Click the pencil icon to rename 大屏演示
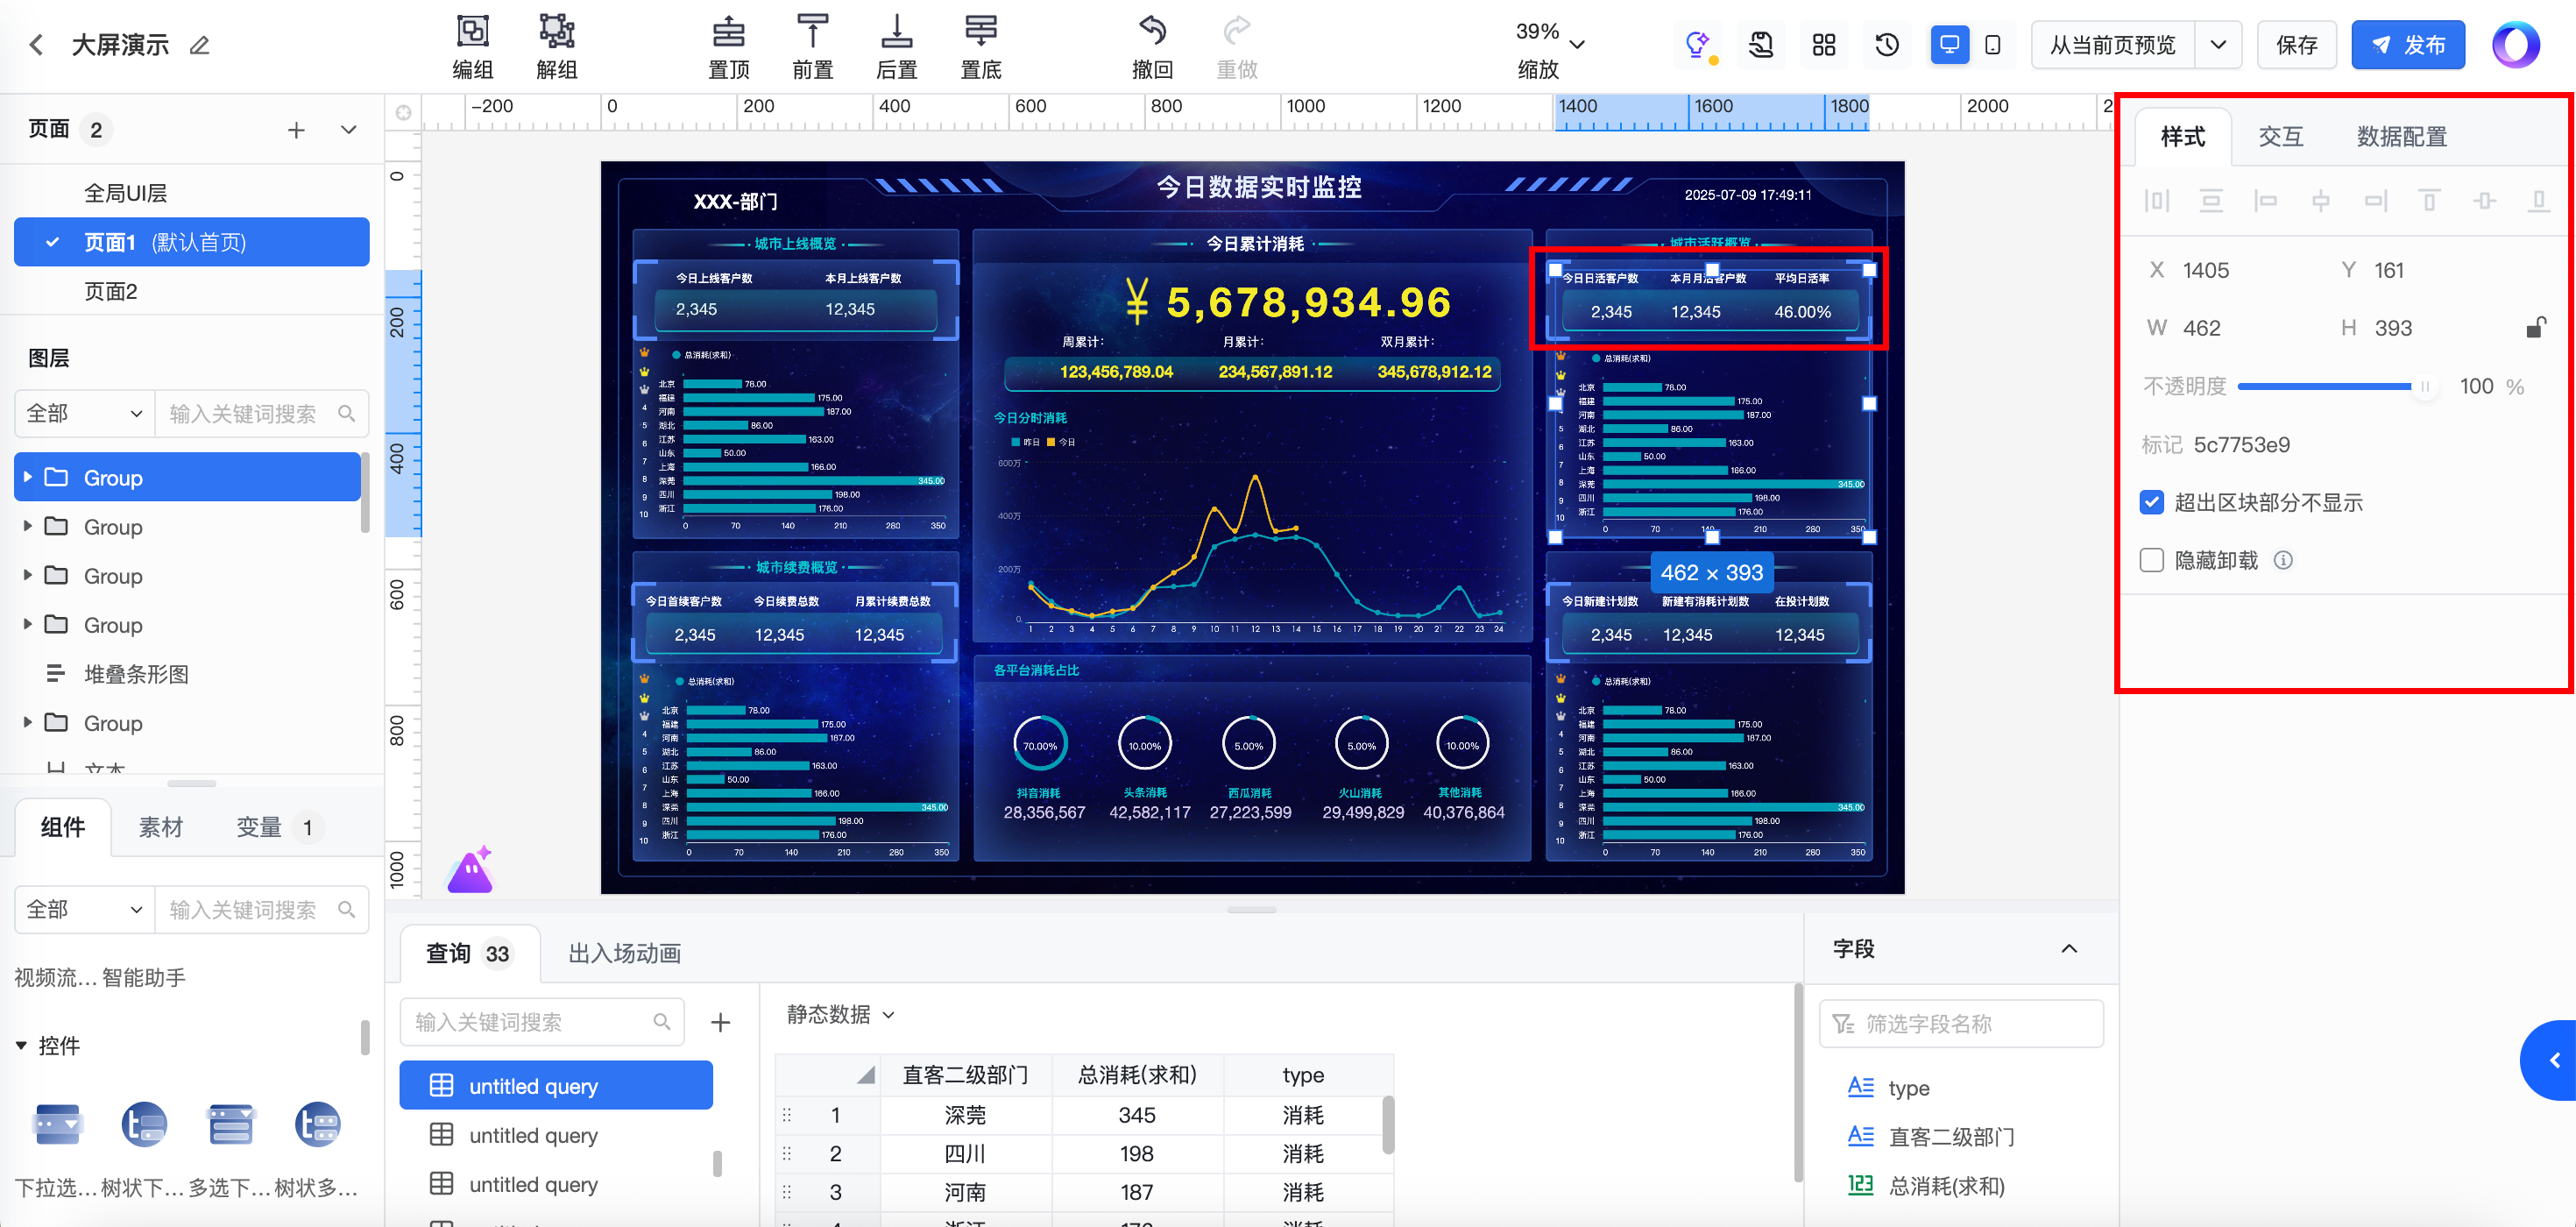 200,45
